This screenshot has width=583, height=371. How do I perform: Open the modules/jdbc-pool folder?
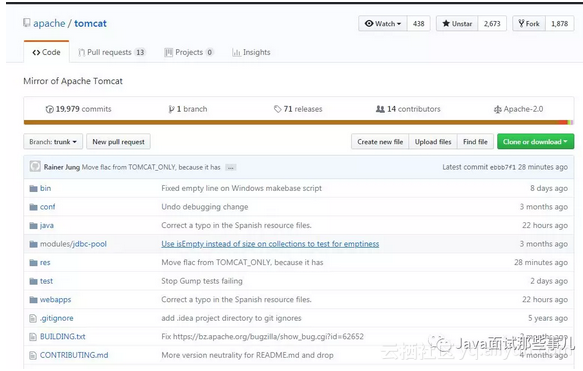tap(73, 244)
